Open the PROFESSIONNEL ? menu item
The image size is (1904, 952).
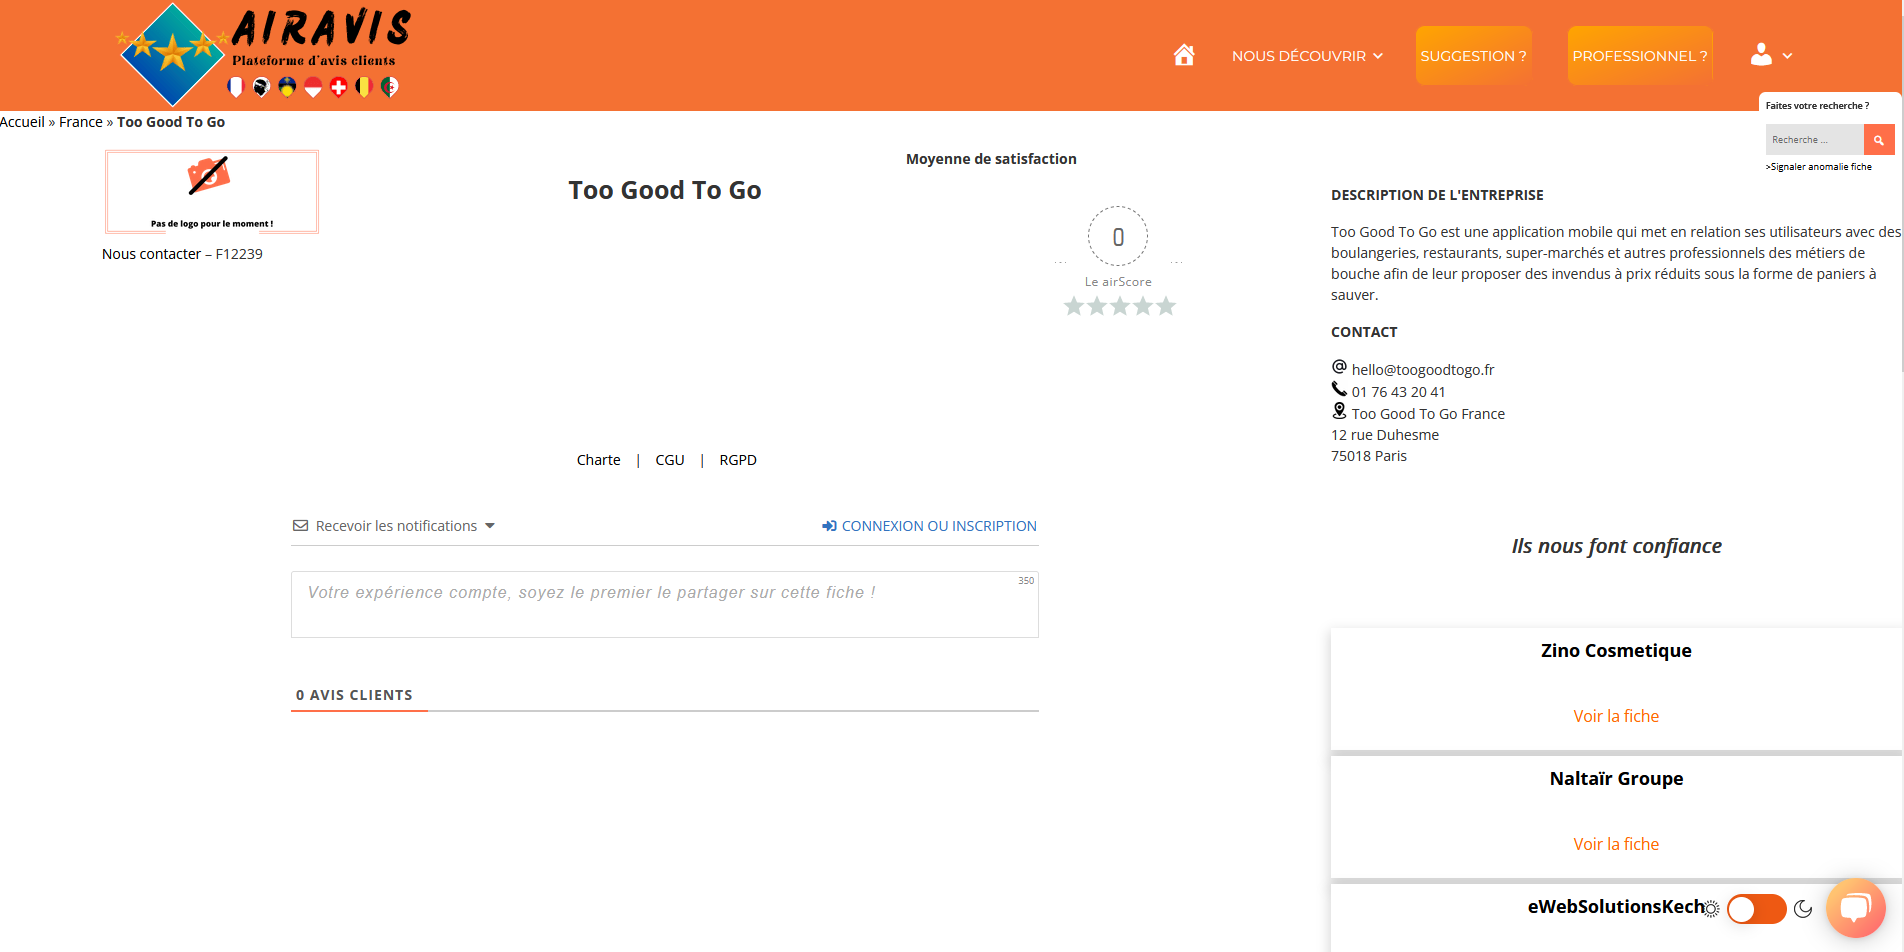click(x=1640, y=56)
